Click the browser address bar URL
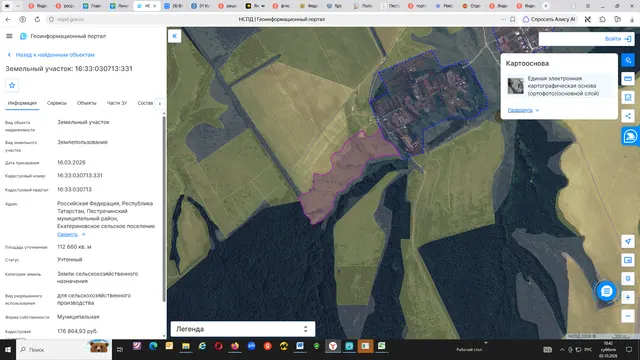The height and width of the screenshot is (360, 640). point(71,19)
